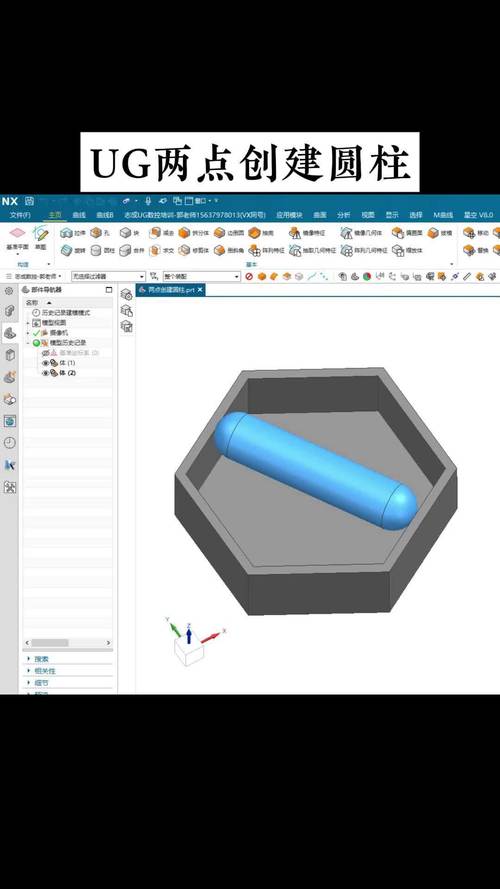Open the 无选择过滤器 selection filter dropdown
The height and width of the screenshot is (889, 500).
coord(108,277)
